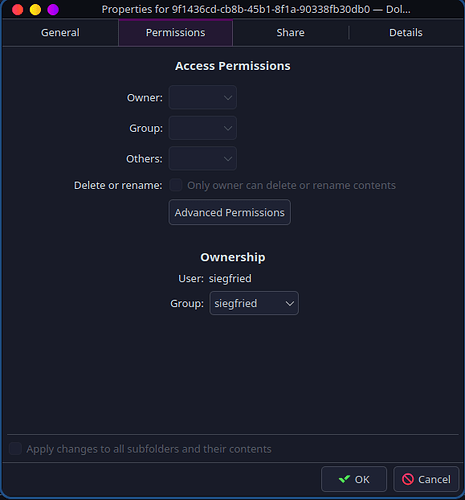Viewport: 465px width, 500px height.
Task: Click the red prohibition icon on Cancel
Action: tap(408, 479)
